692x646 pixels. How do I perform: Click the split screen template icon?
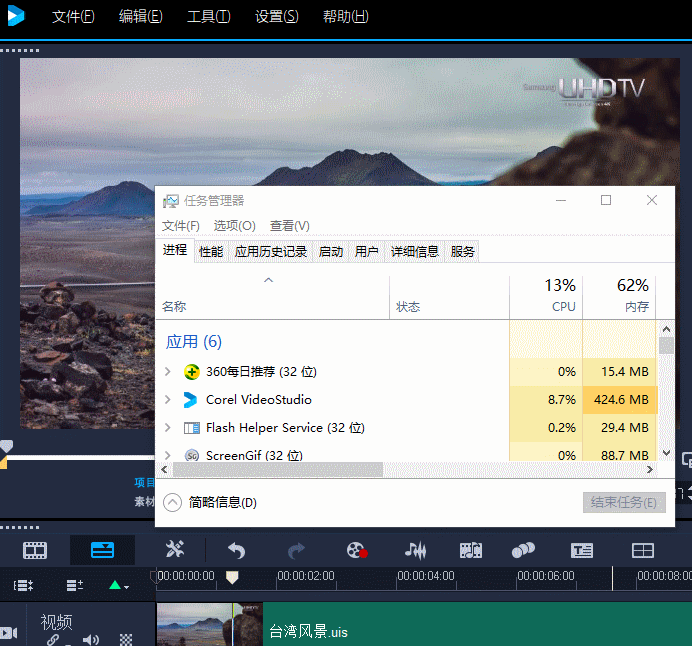(x=642, y=550)
